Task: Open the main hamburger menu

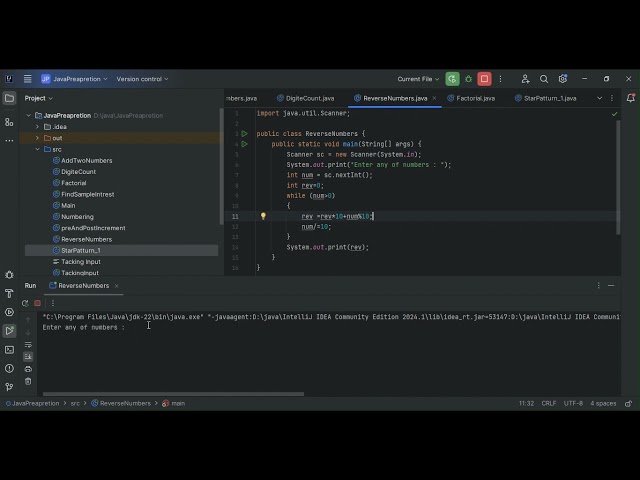Action: coord(27,79)
